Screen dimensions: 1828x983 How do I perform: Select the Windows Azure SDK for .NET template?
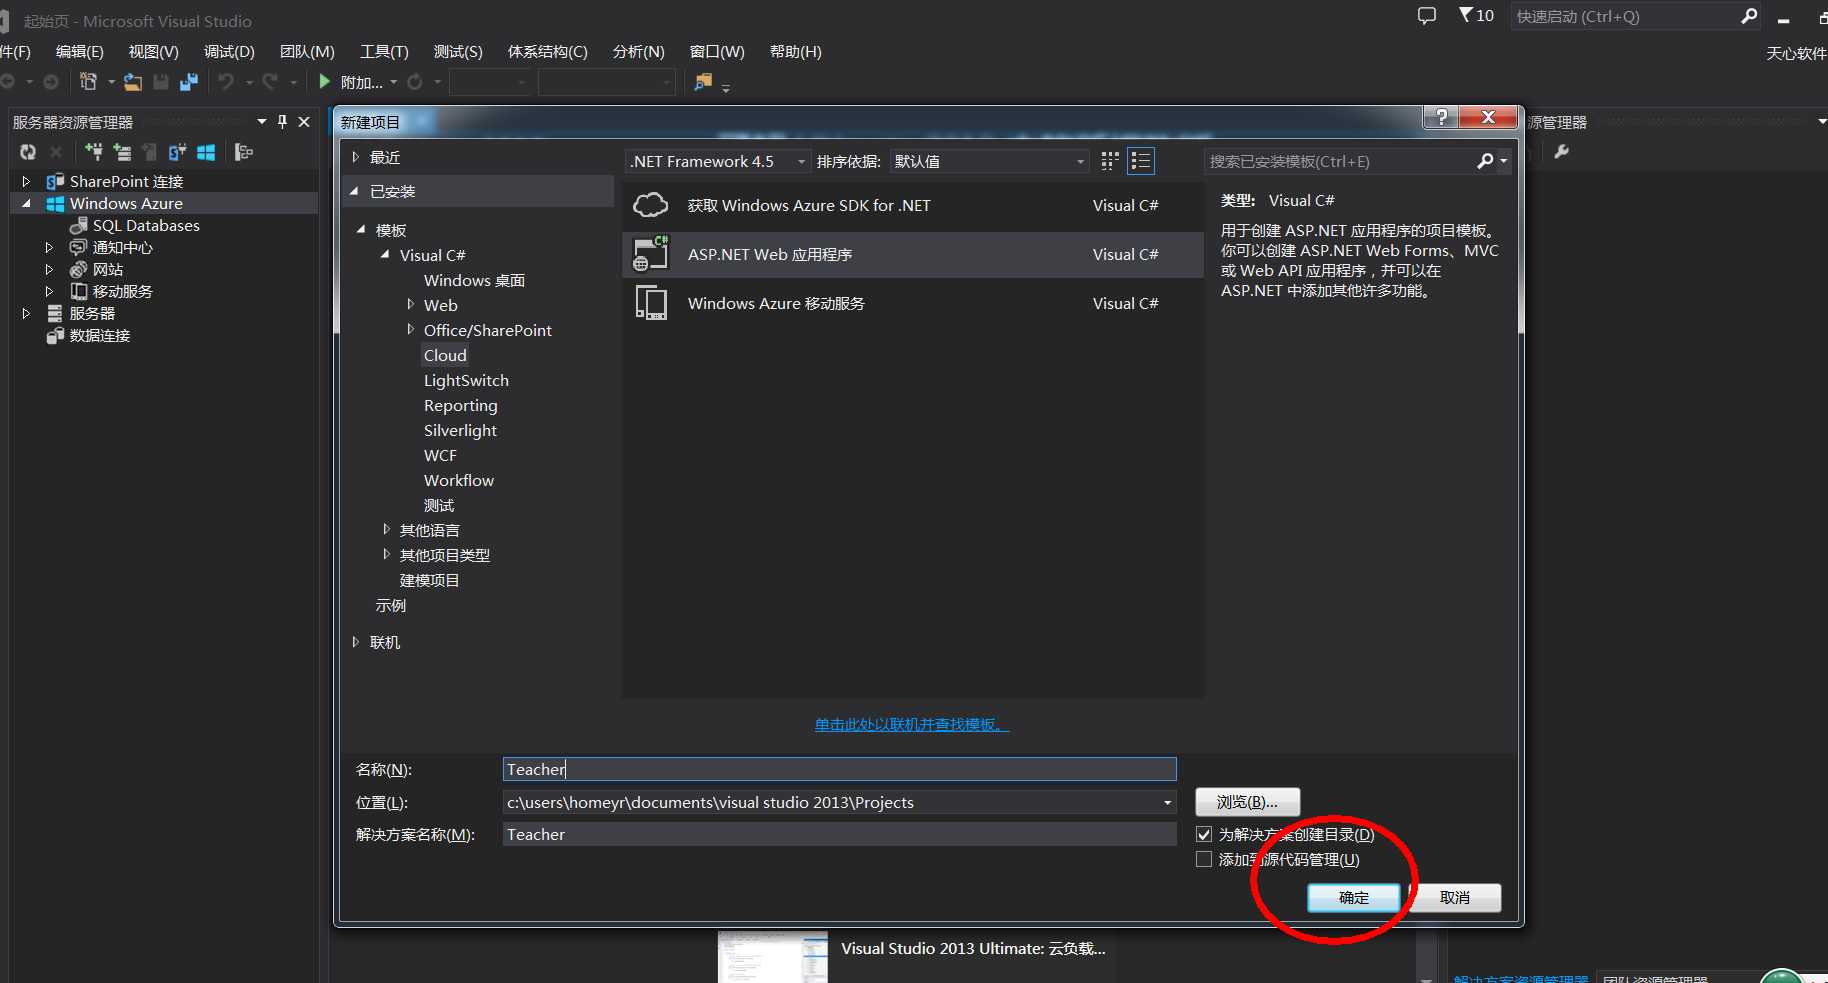pyautogui.click(x=912, y=205)
